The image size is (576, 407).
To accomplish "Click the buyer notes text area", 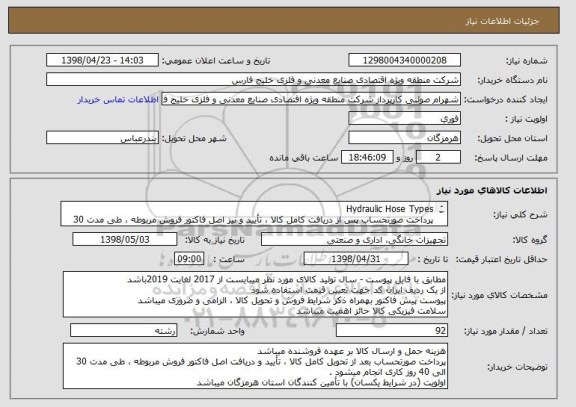I will [255, 366].
